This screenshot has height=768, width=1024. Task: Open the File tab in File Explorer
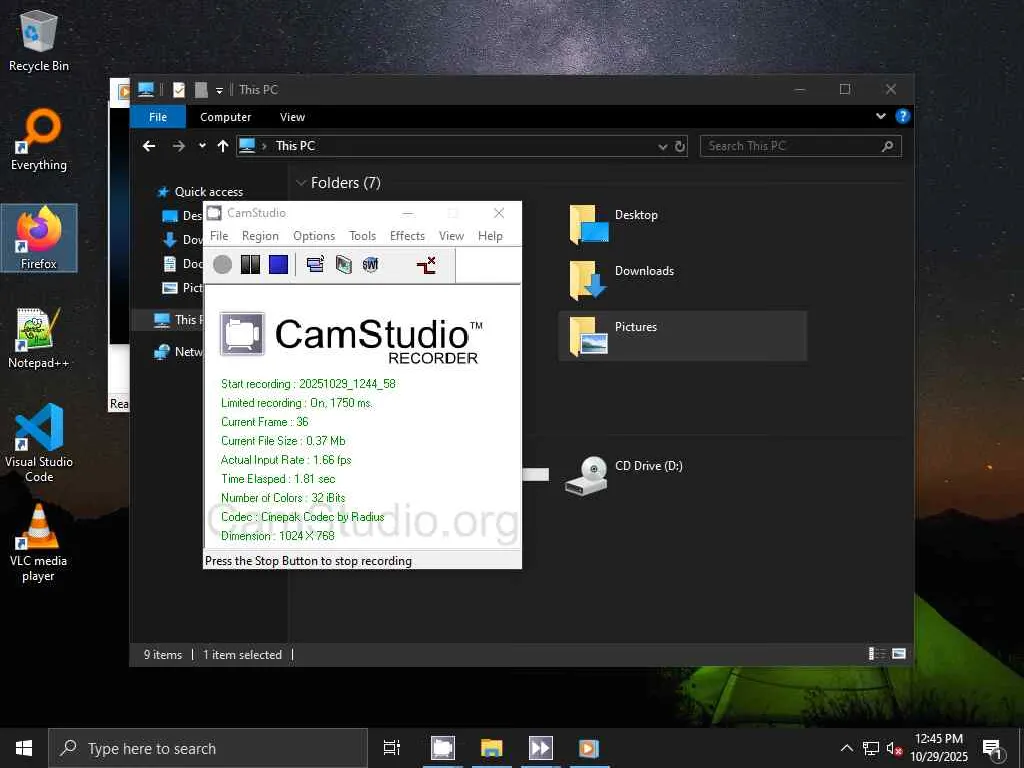[158, 117]
